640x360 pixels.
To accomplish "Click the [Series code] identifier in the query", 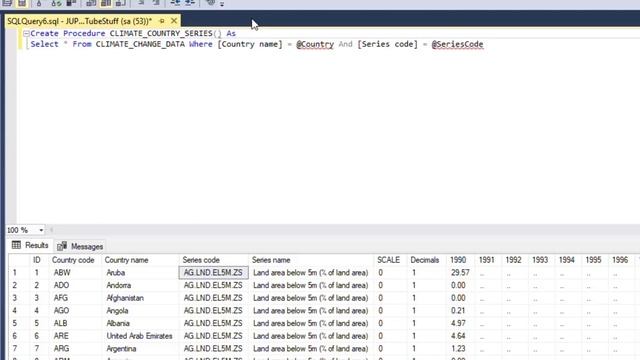I will click(x=387, y=44).
